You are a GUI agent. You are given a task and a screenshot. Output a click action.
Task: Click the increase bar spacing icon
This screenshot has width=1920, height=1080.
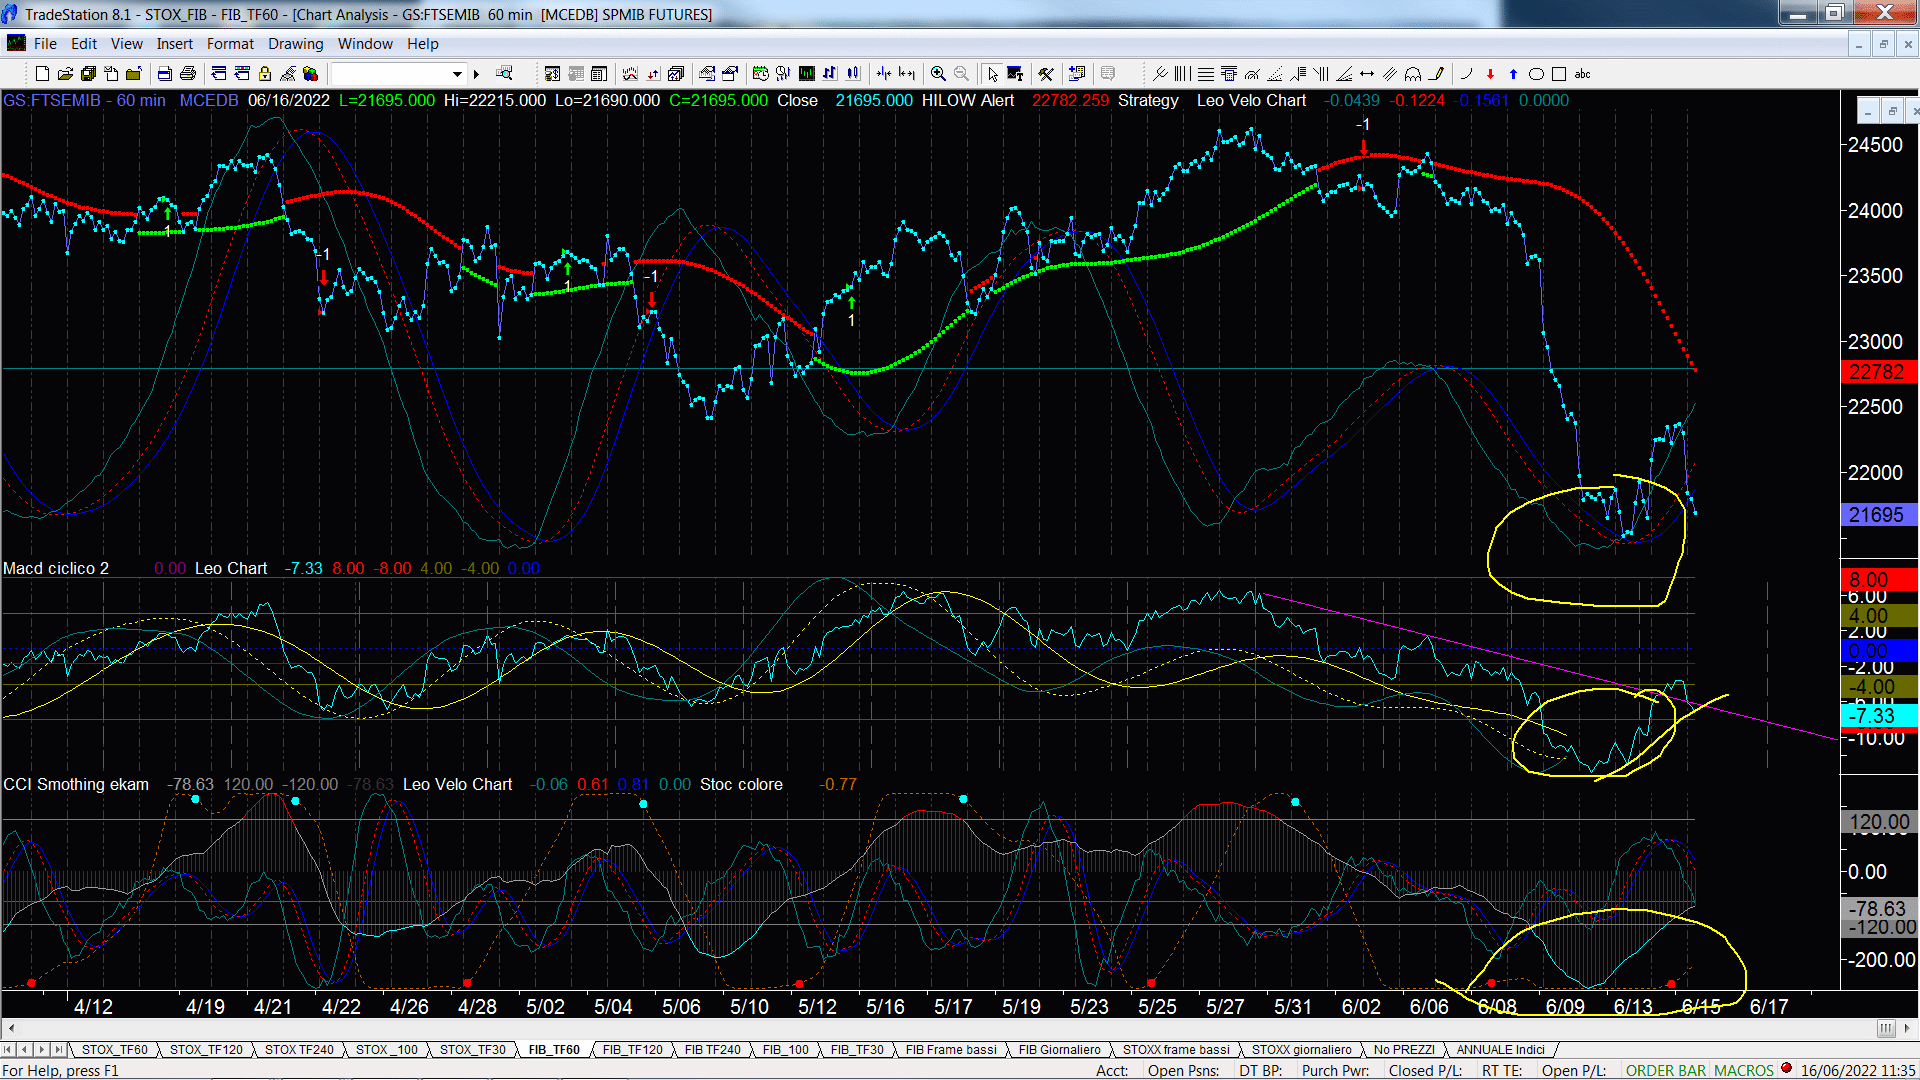point(907,74)
